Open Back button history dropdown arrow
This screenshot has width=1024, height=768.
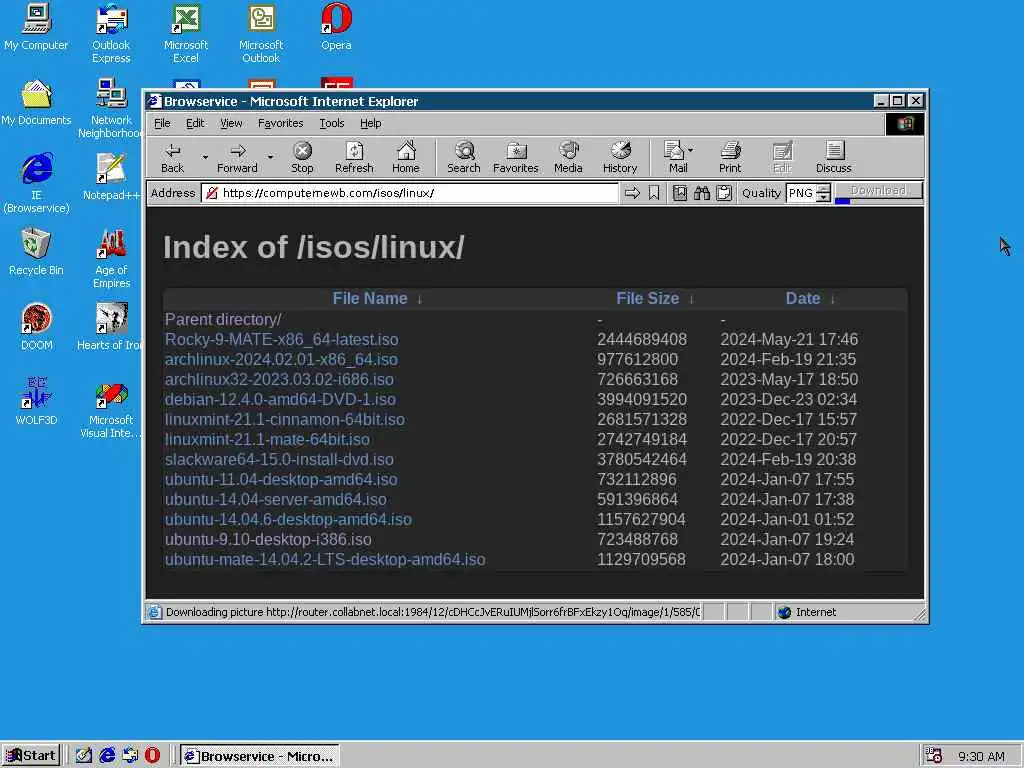click(205, 157)
